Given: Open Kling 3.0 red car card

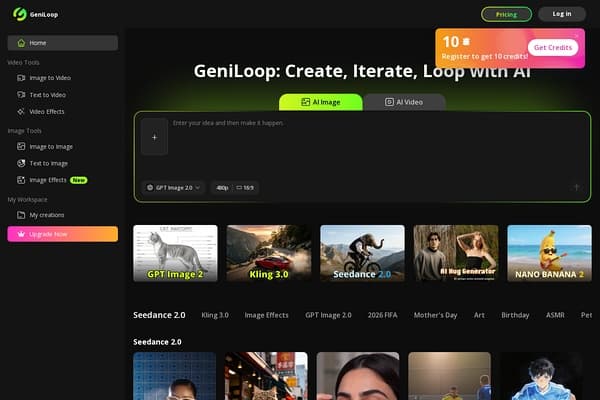Looking at the screenshot, I should (x=269, y=253).
